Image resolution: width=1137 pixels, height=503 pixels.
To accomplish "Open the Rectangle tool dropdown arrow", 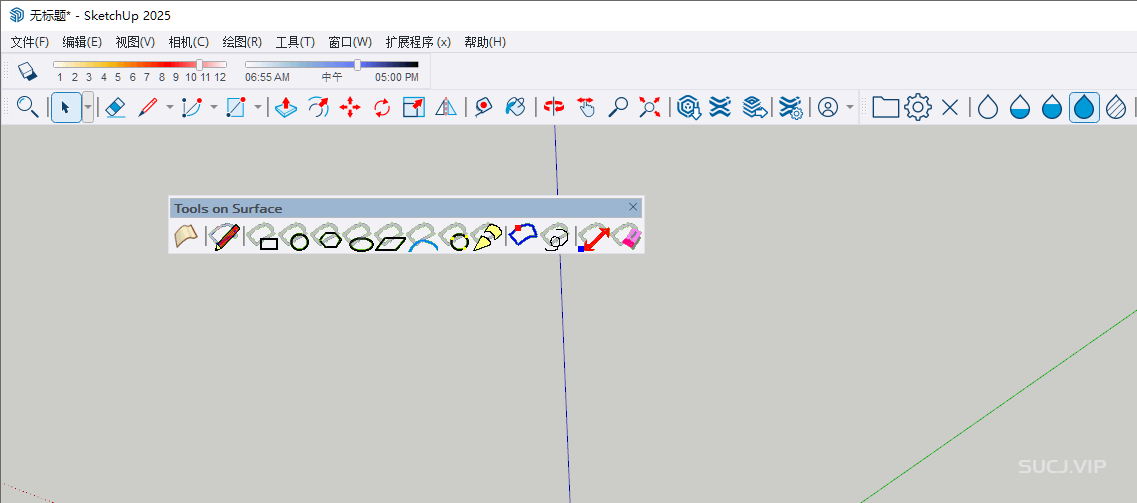I will pyautogui.click(x=258, y=108).
